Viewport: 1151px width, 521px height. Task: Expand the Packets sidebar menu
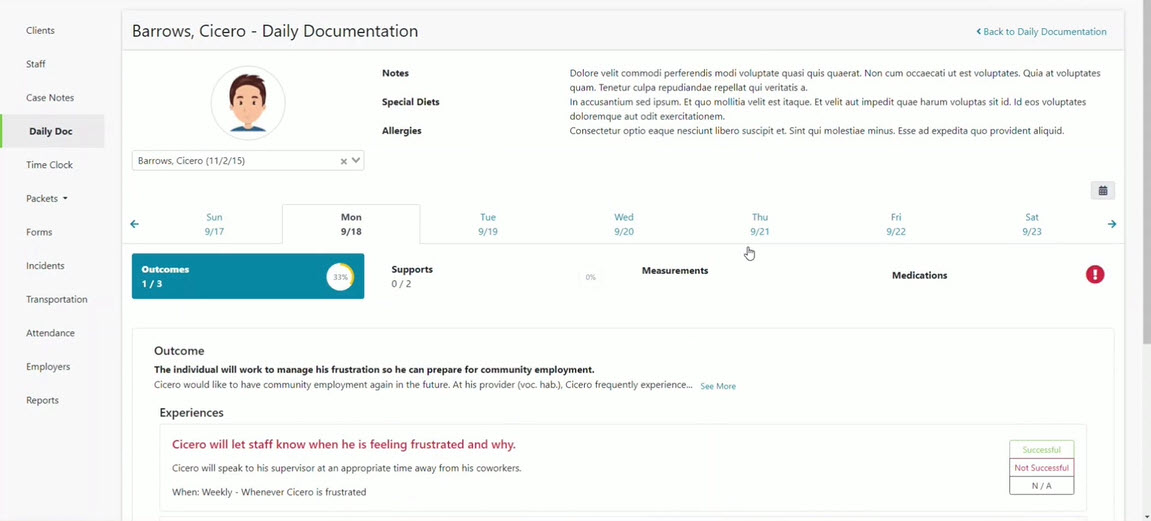tap(47, 198)
